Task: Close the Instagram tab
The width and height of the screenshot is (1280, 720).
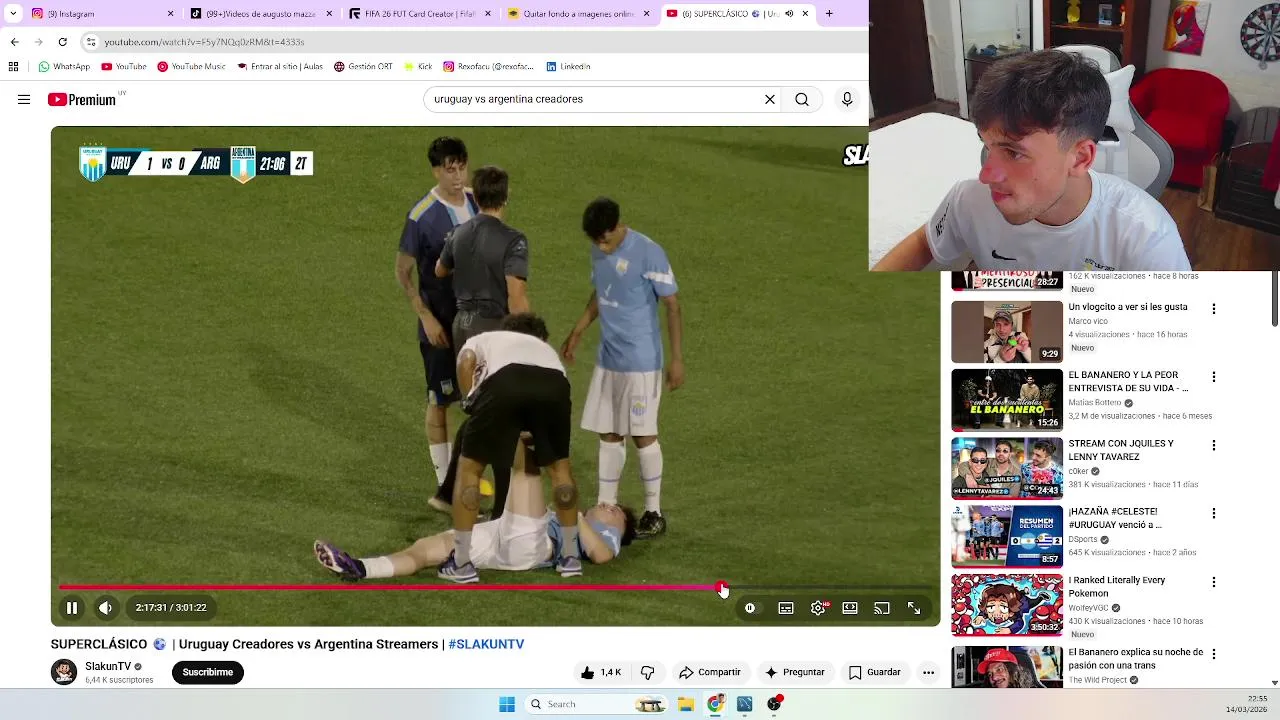Action: click(x=170, y=14)
